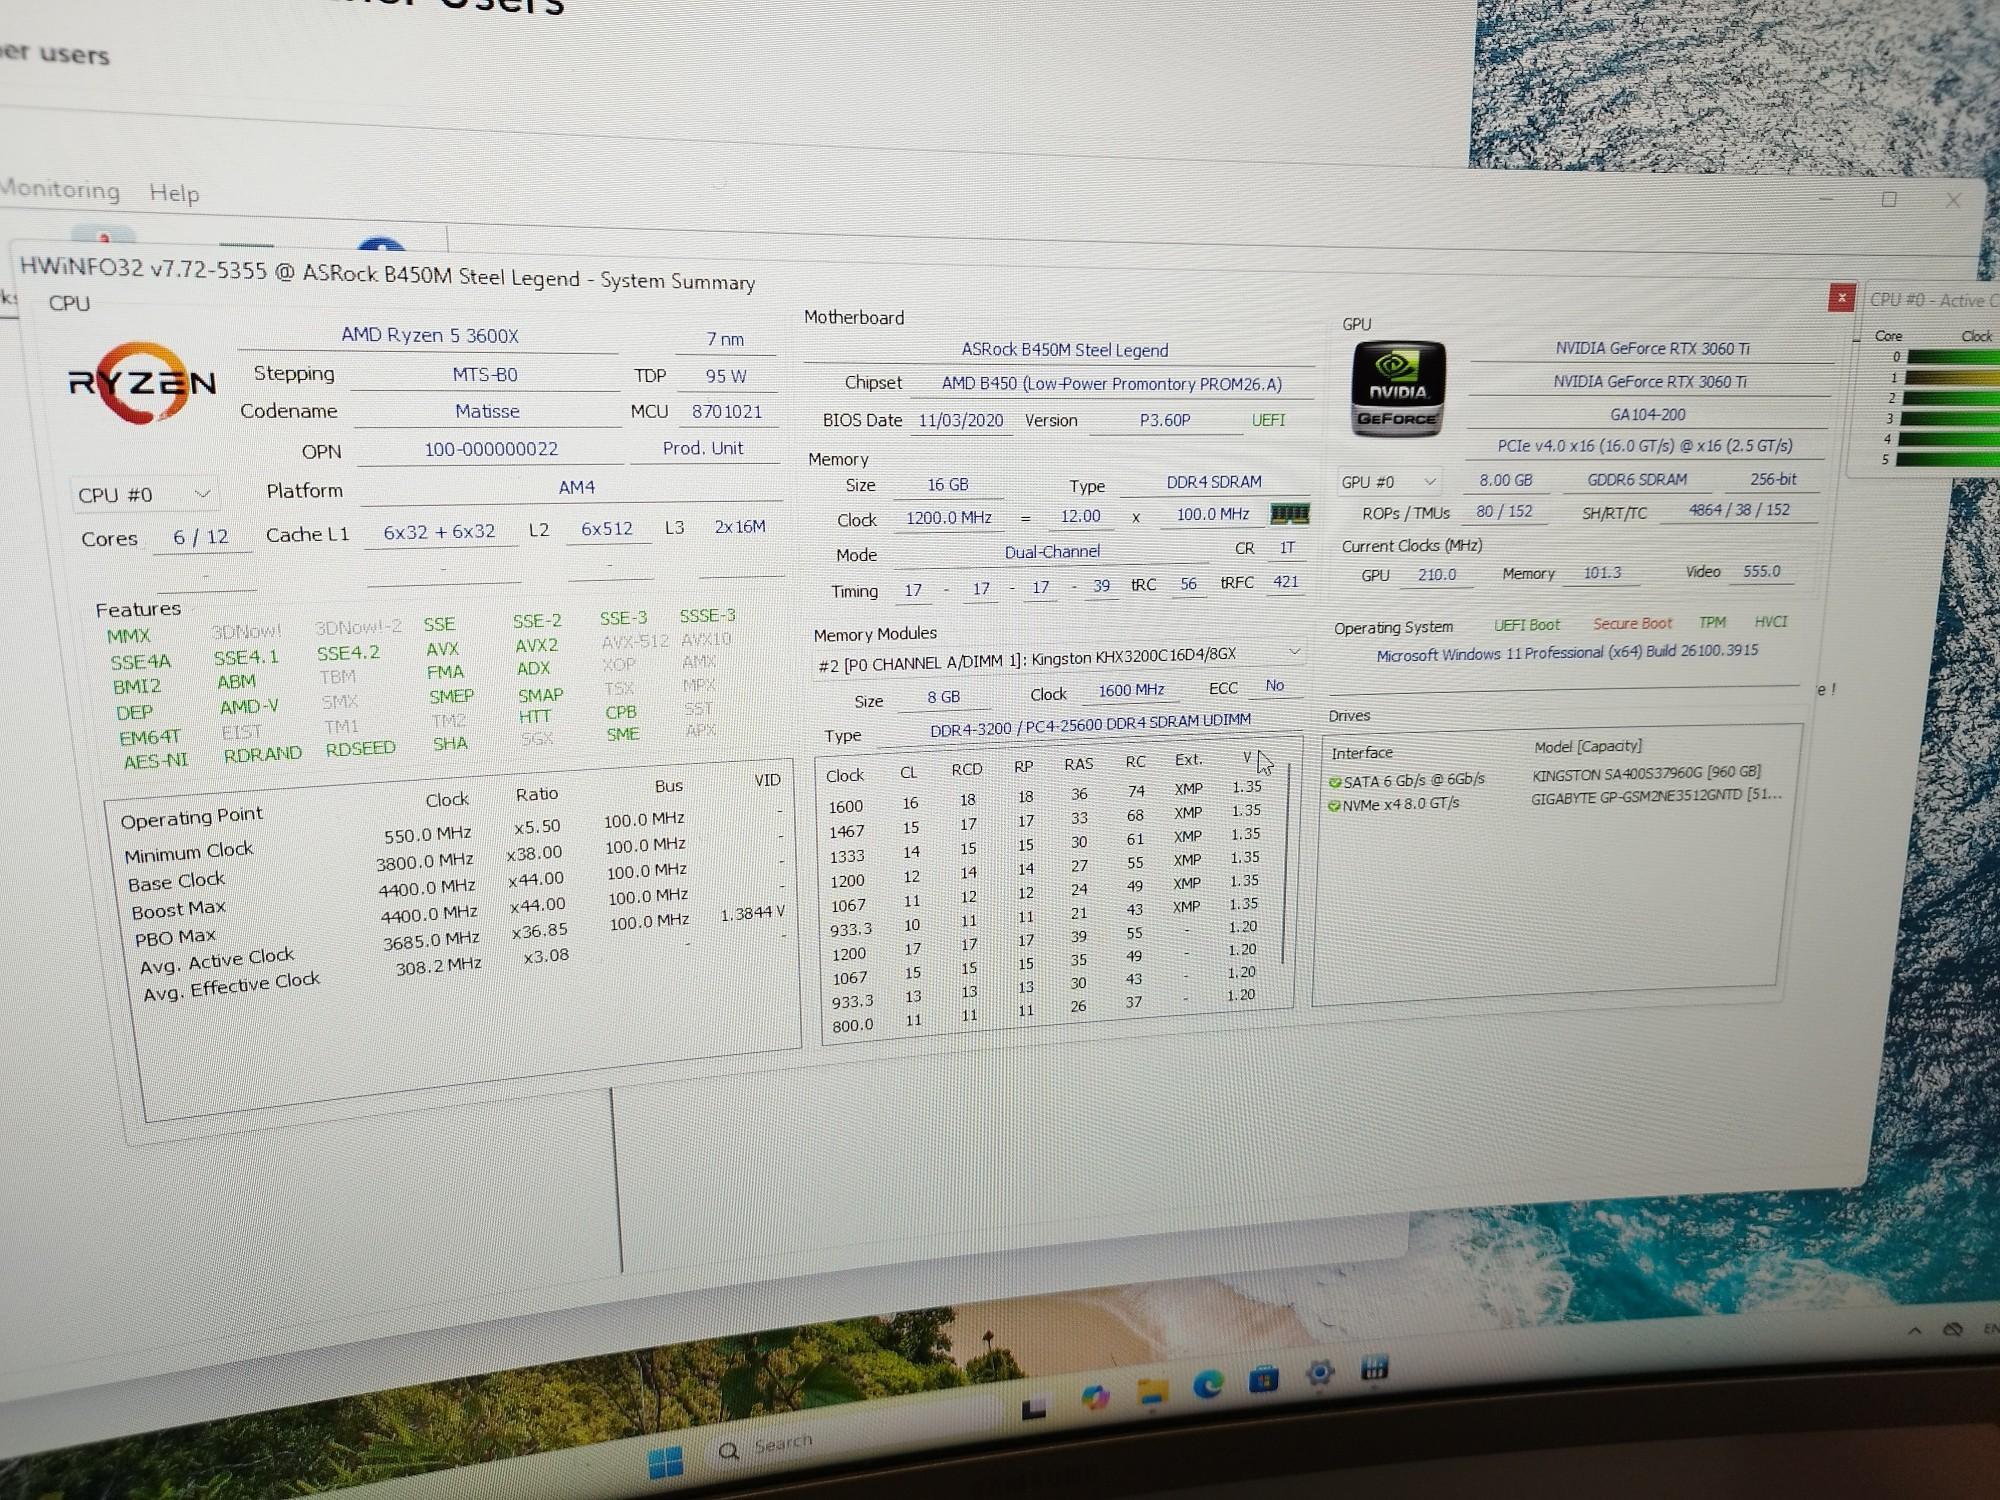Click the 'PBO Max' operating point row
2000x1500 pixels.
(x=460, y=924)
